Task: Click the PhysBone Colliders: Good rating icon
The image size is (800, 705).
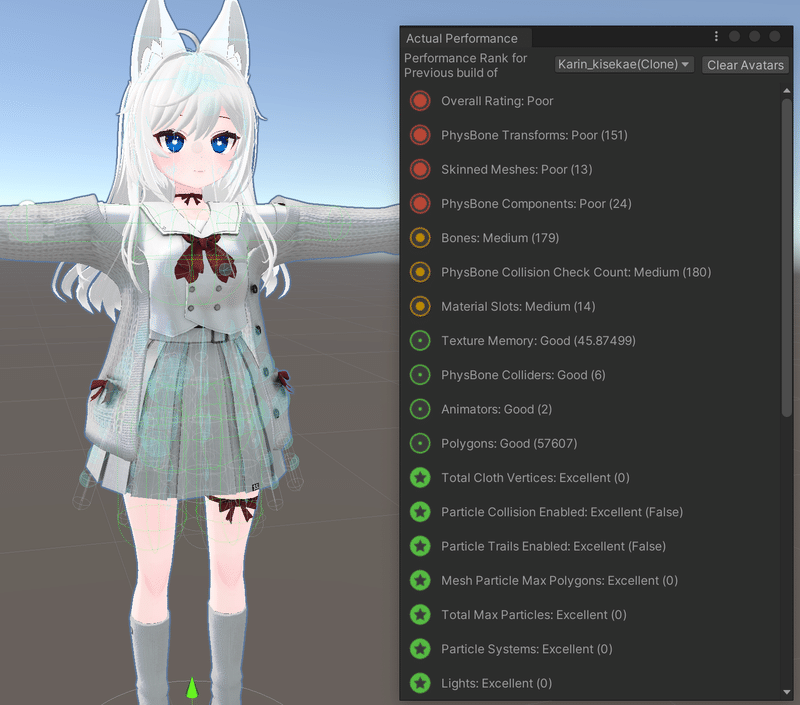Action: (421, 374)
